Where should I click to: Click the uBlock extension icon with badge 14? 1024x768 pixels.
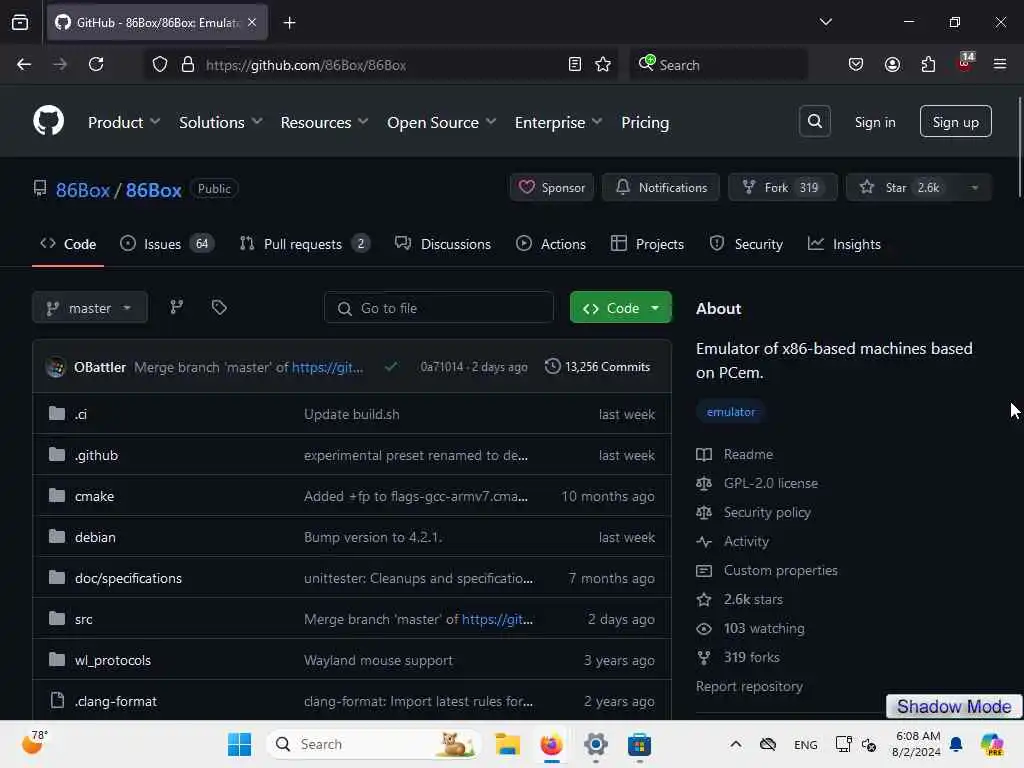coord(965,63)
